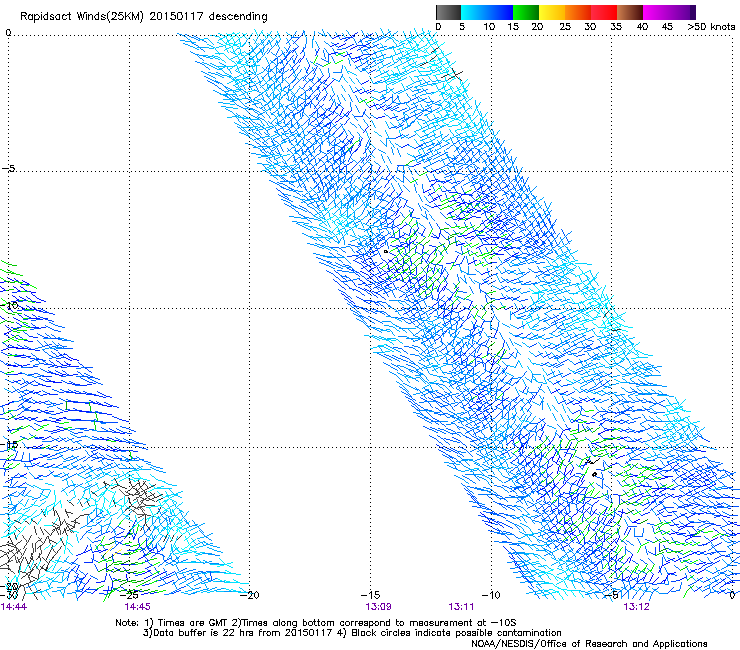Image resolution: width=740 pixels, height=650 pixels.
Task: Click the magenta 40-45 knots color swatch
Action: pyautogui.click(x=656, y=12)
